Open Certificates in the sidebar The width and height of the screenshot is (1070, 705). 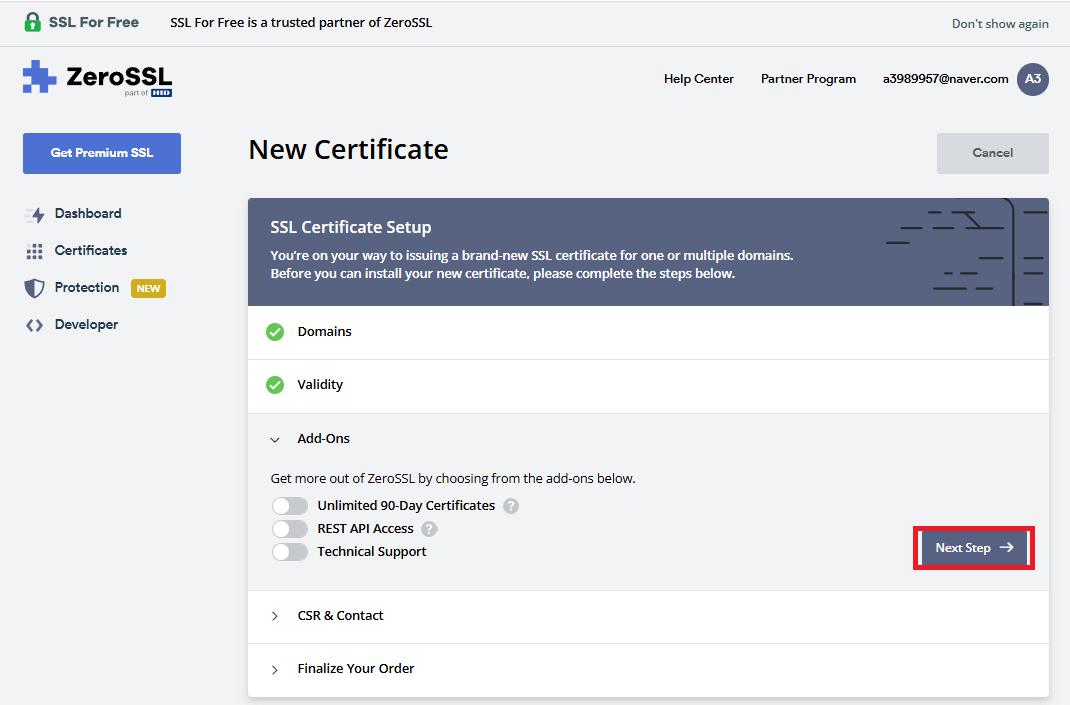tap(91, 250)
